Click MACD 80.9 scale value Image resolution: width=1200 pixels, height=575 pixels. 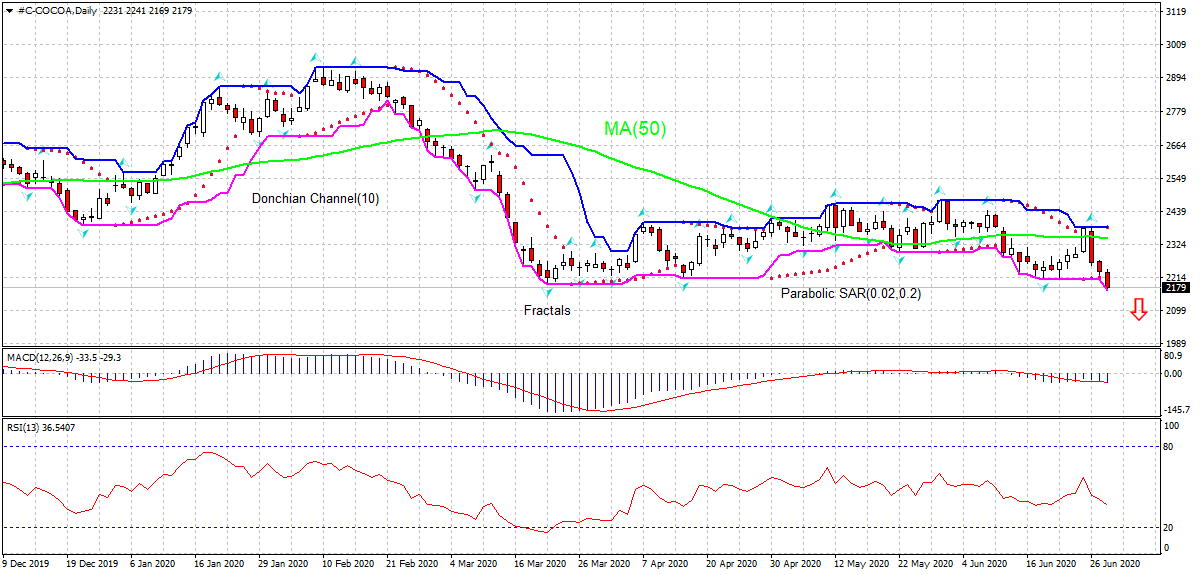[1175, 356]
